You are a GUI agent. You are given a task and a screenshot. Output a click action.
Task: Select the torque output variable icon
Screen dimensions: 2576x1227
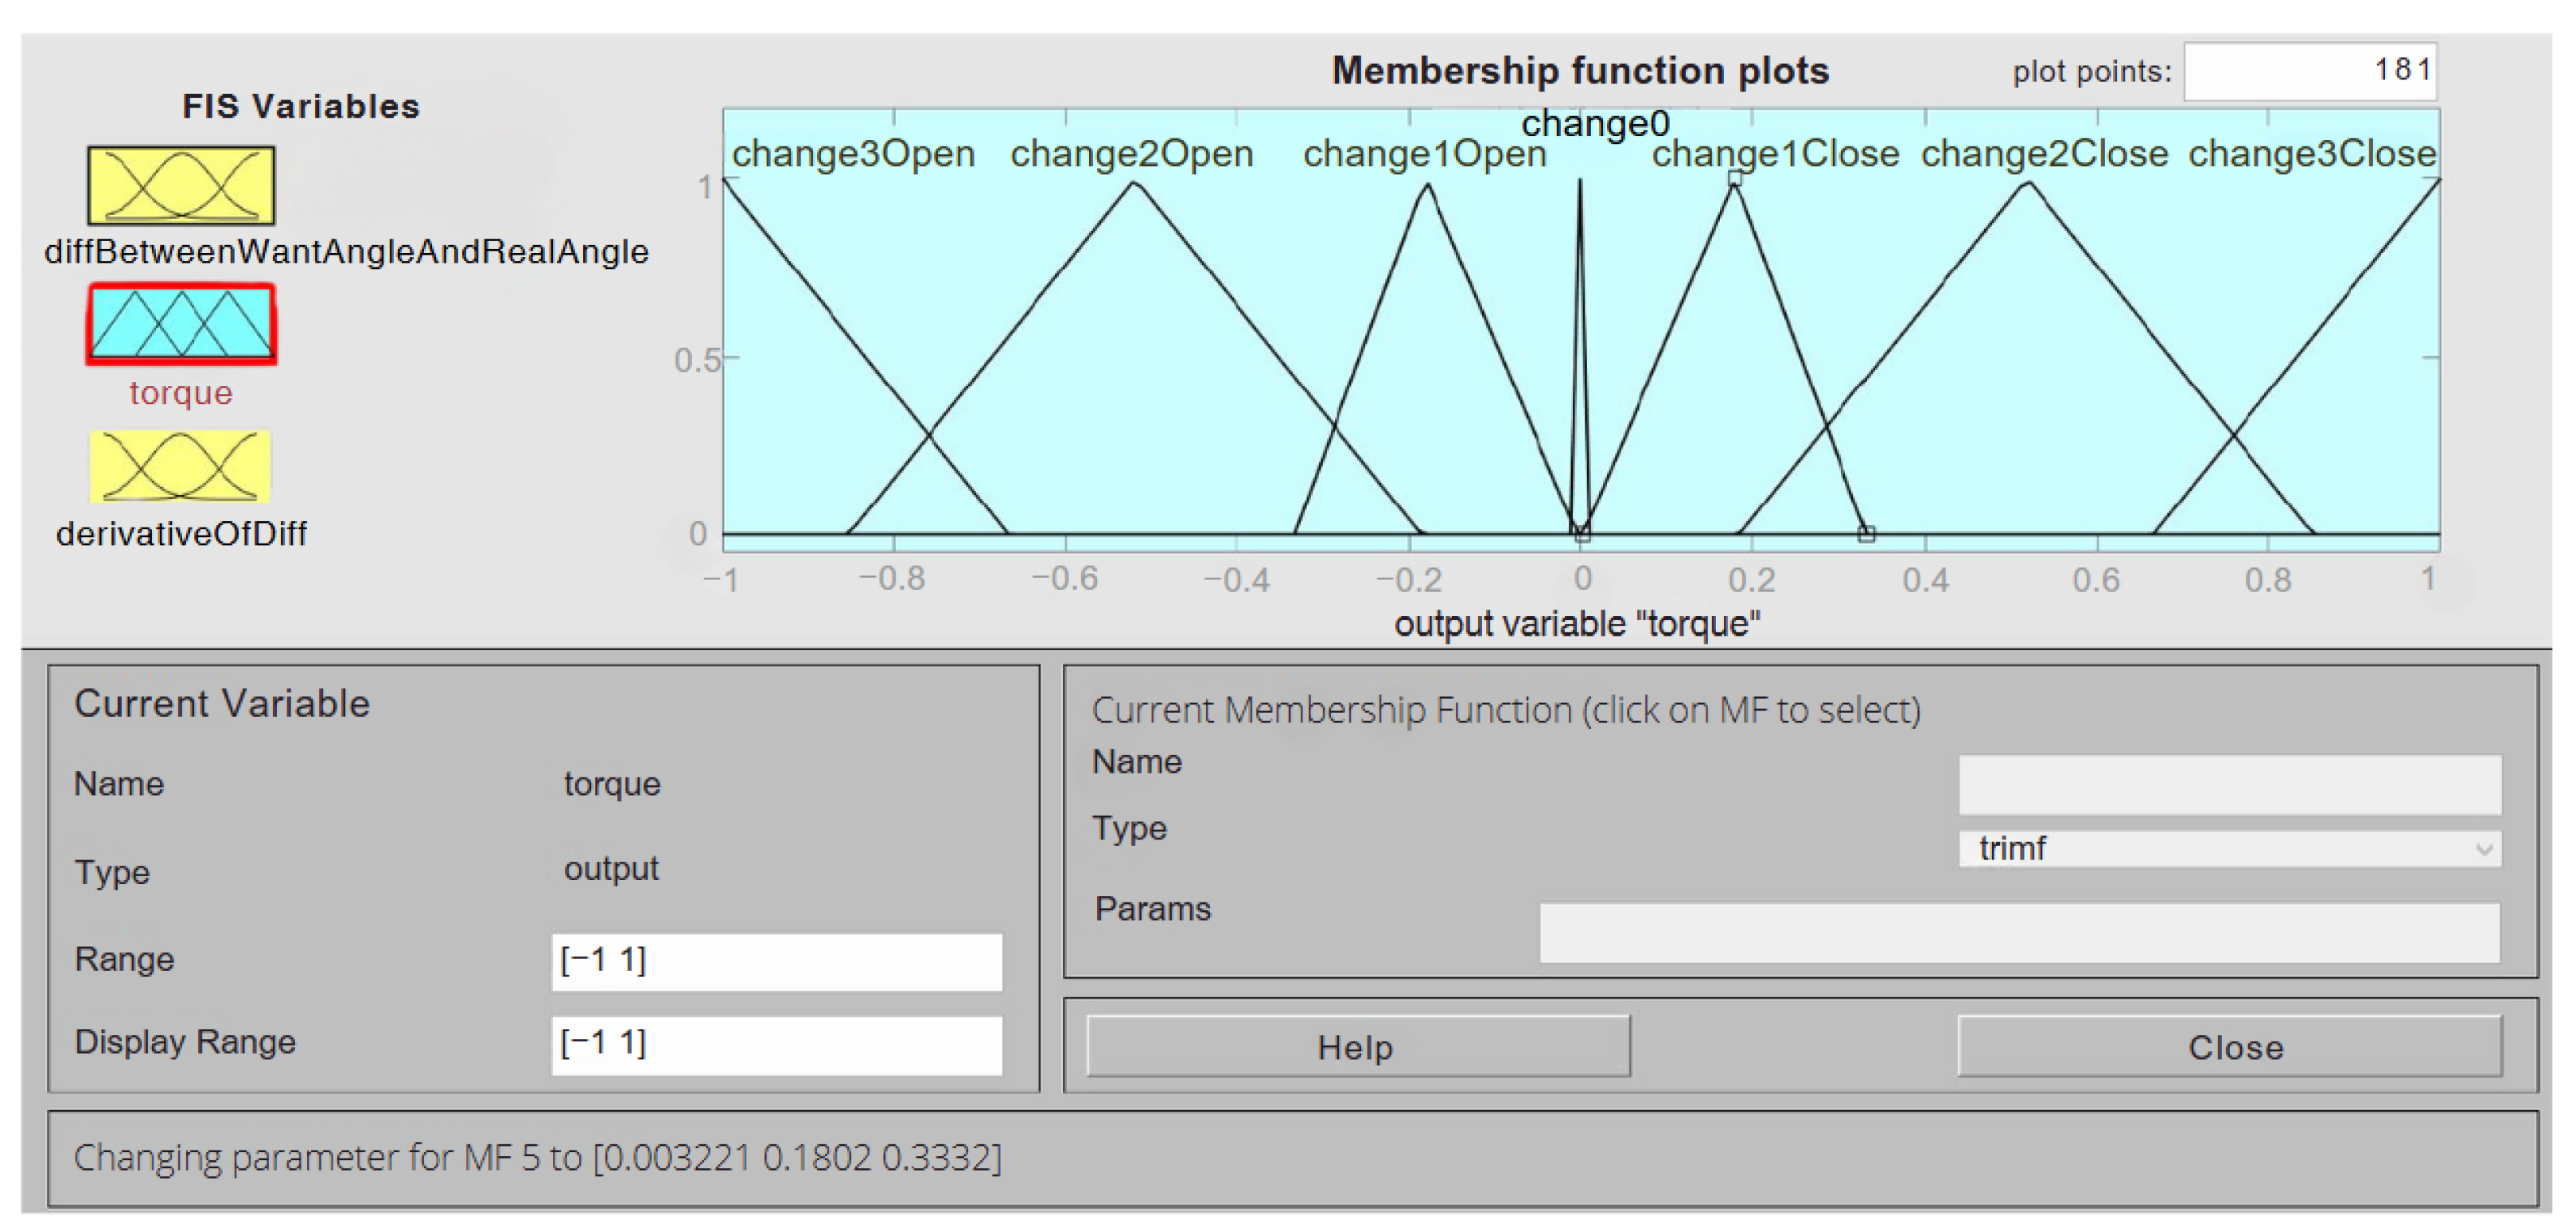coord(181,324)
